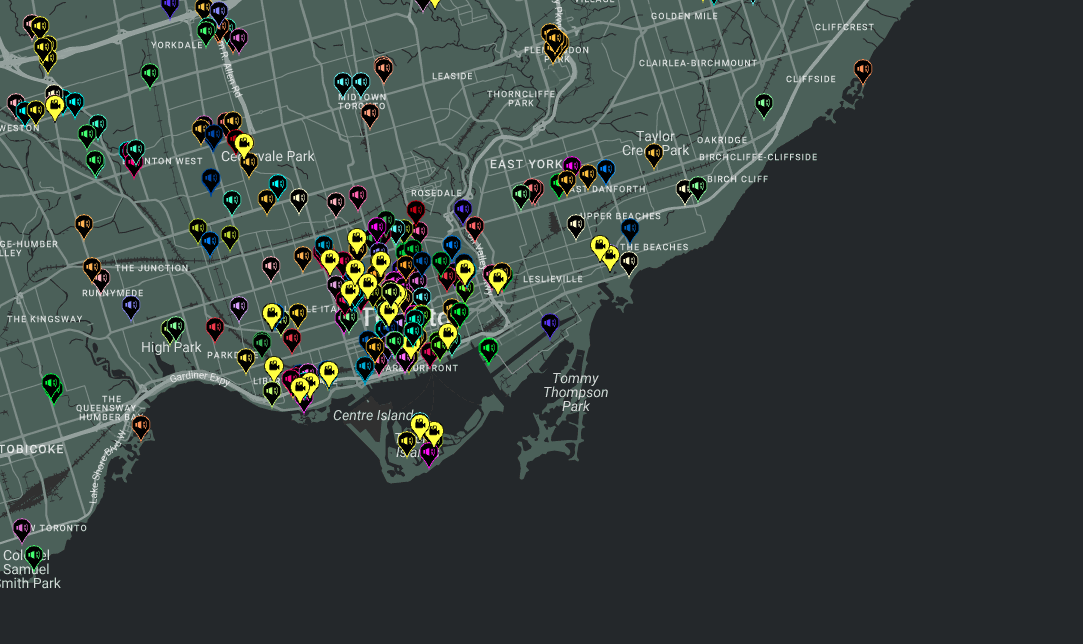This screenshot has height=644, width=1083.
Task: Open the orange speaker marker at Taylor Creek Park
Action: [654, 154]
